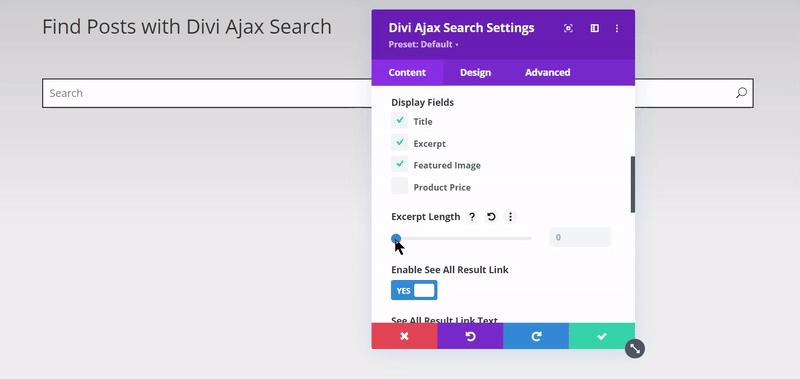Click blue redo button in footer
The height and width of the screenshot is (379, 800).
coord(536,336)
